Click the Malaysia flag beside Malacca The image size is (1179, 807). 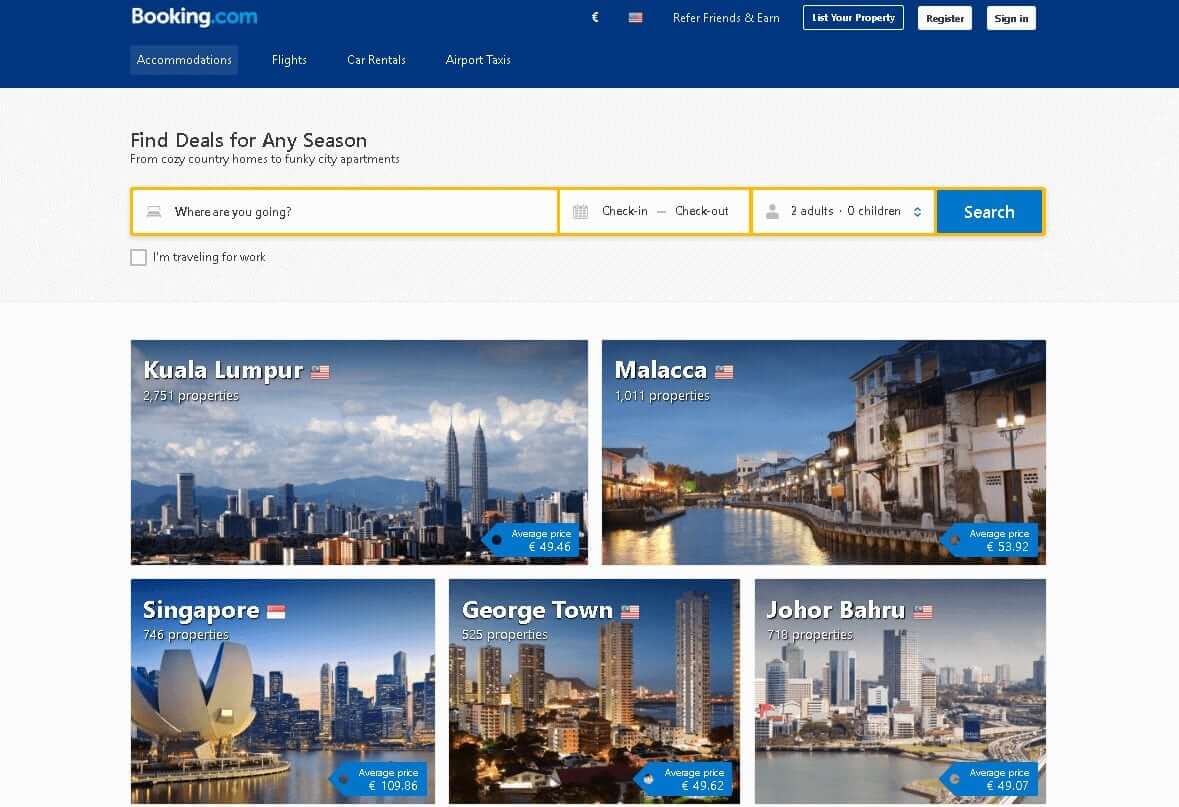point(724,372)
